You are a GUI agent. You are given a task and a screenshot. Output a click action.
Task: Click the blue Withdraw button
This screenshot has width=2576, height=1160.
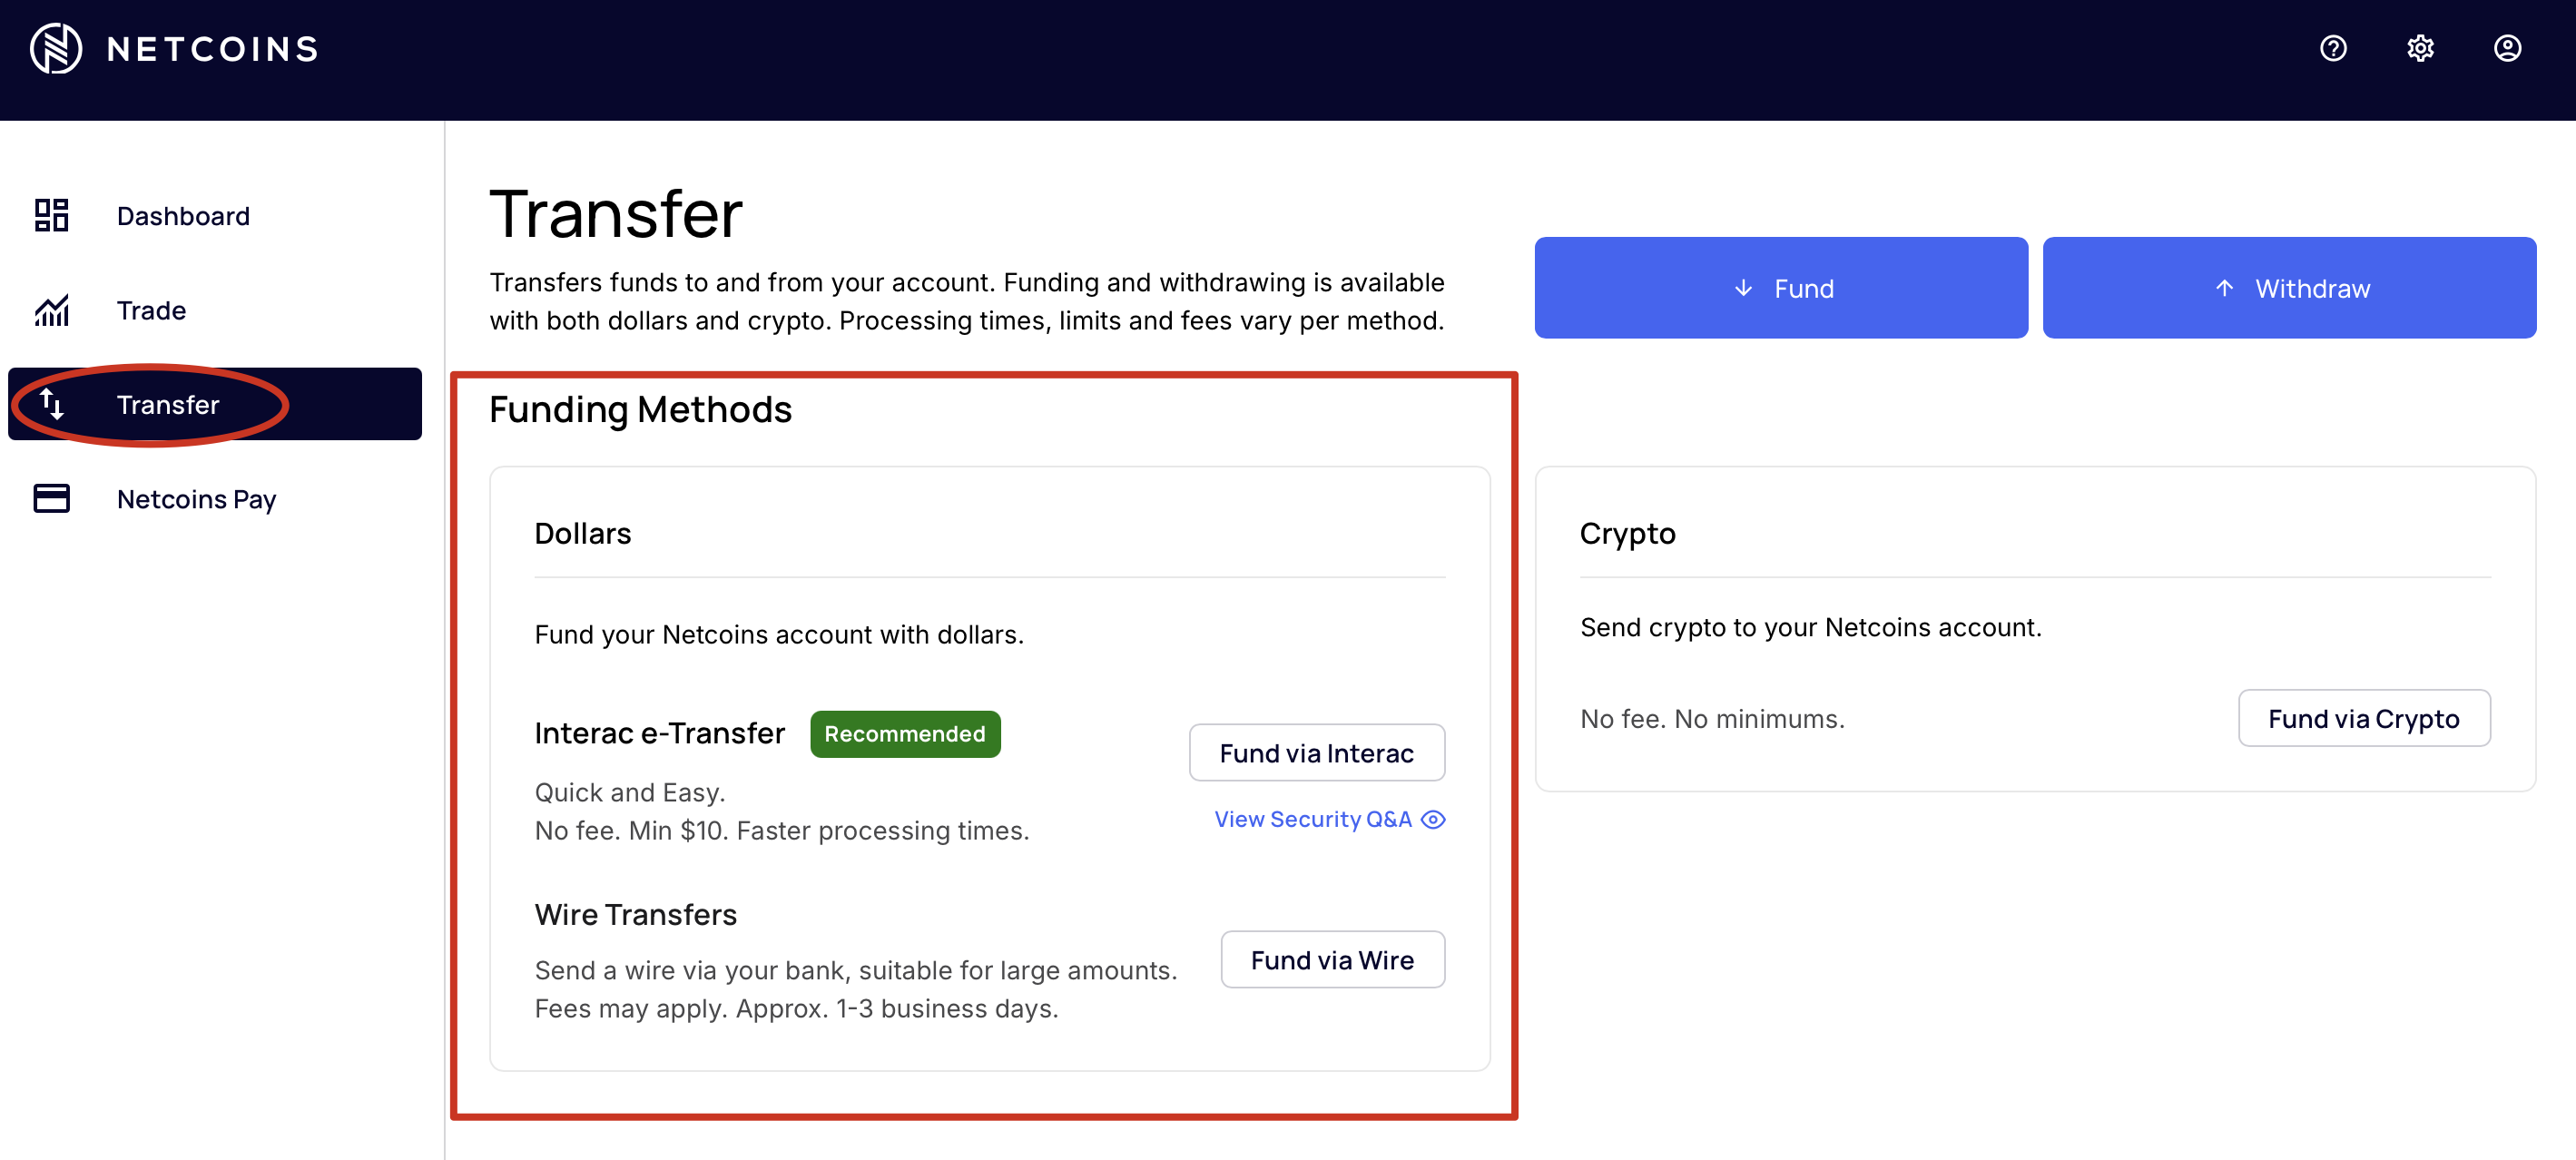(2289, 288)
